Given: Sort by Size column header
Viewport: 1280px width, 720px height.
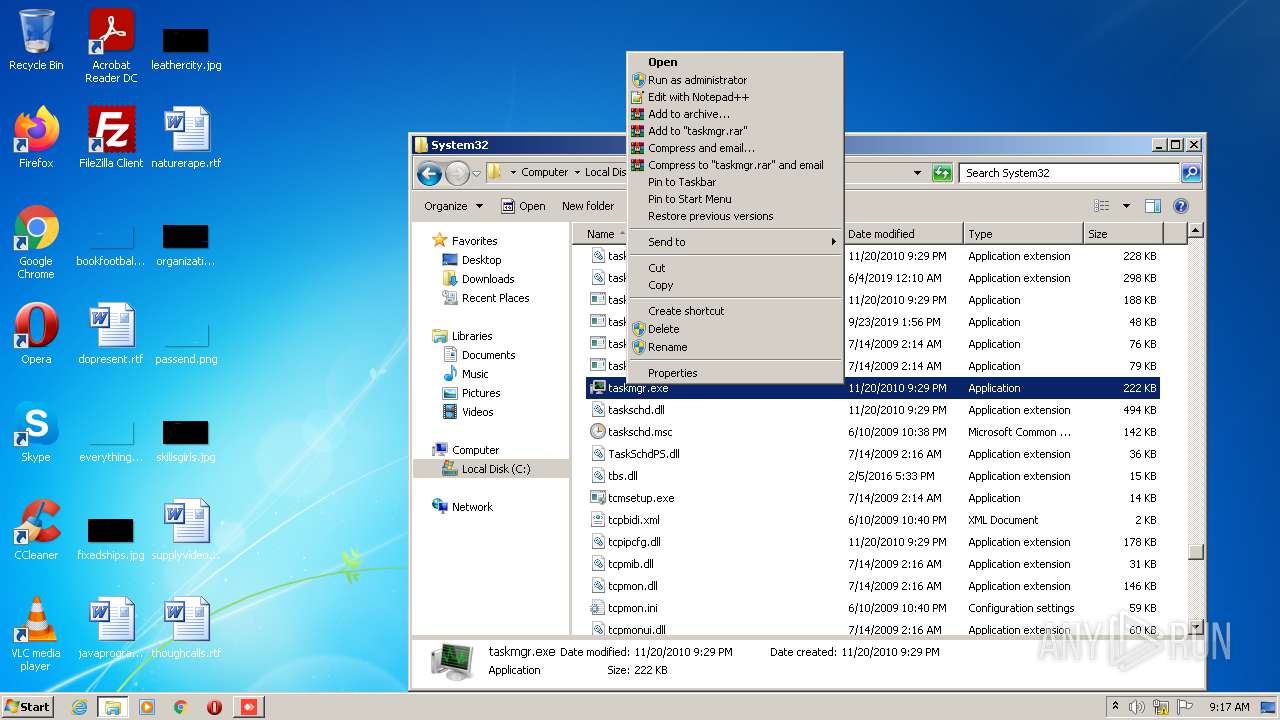Looking at the screenshot, I should (x=1123, y=234).
